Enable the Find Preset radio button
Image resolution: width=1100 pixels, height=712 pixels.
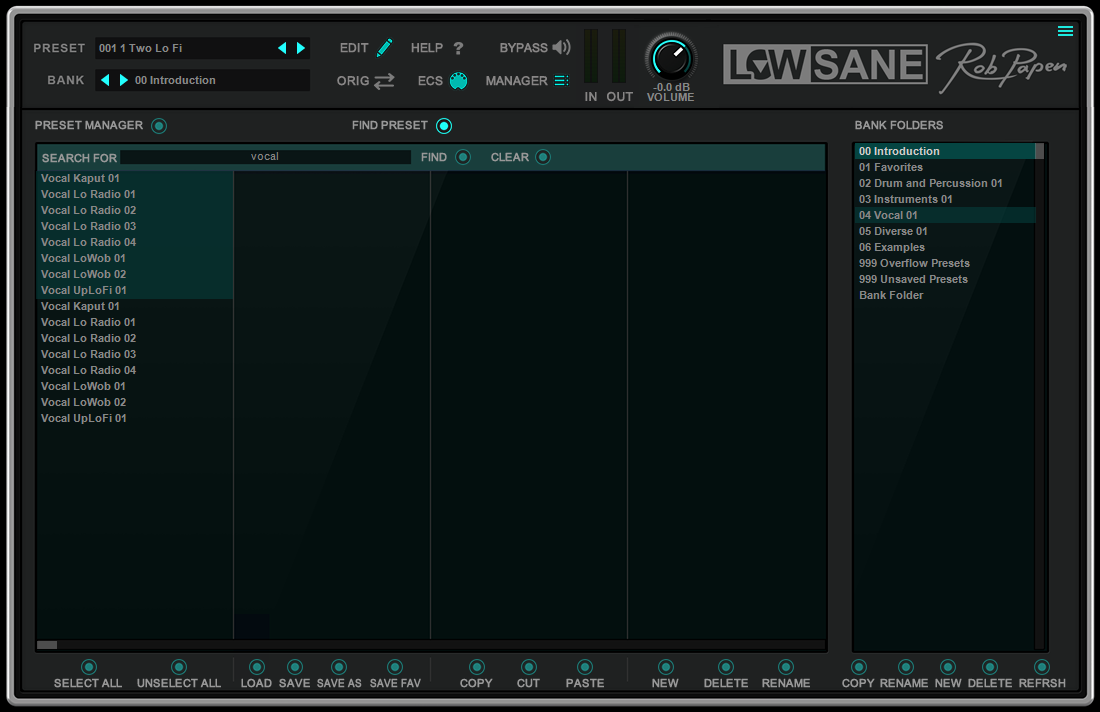[x=444, y=126]
